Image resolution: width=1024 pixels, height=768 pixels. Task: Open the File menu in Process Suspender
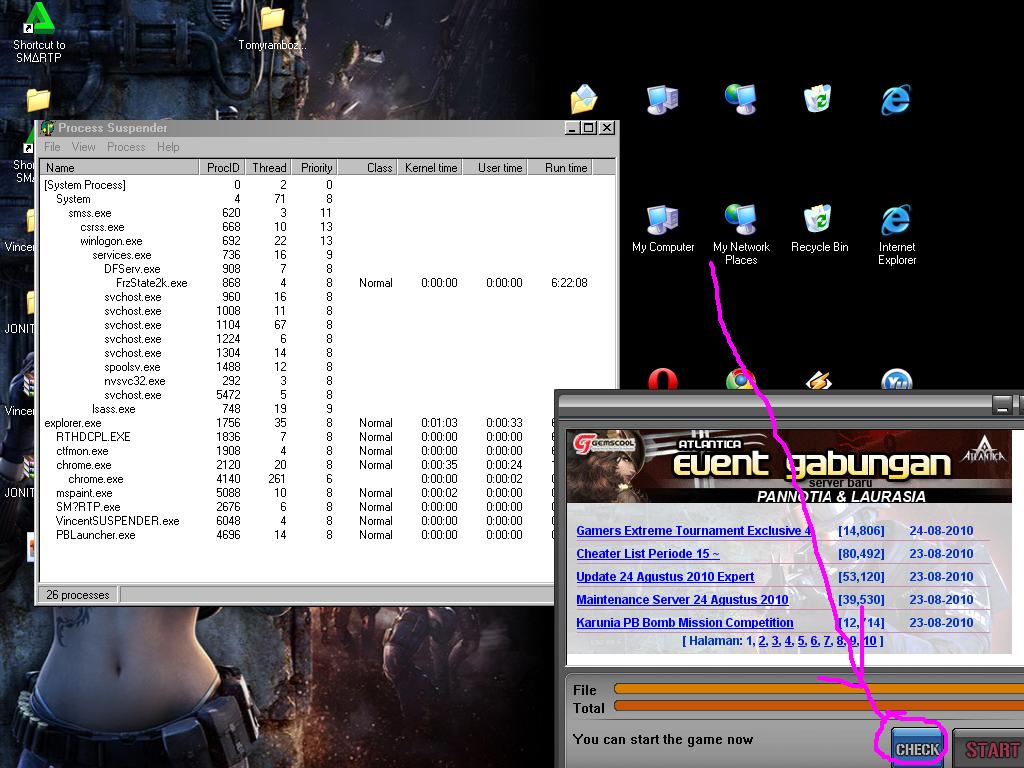pos(52,147)
